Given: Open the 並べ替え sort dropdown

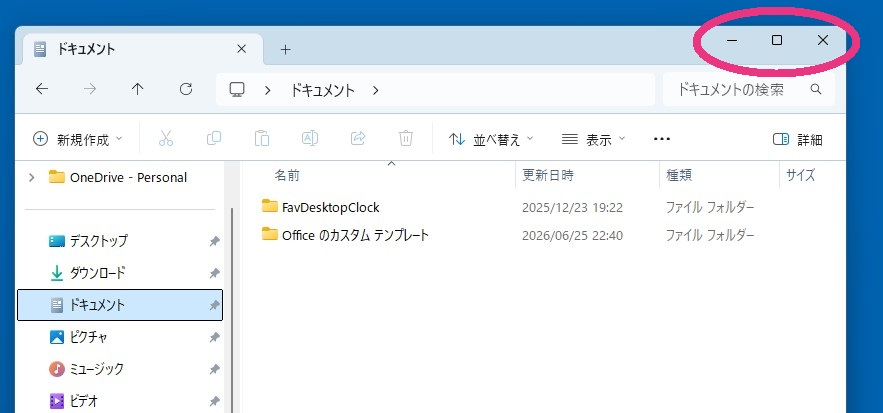Looking at the screenshot, I should click(x=492, y=139).
